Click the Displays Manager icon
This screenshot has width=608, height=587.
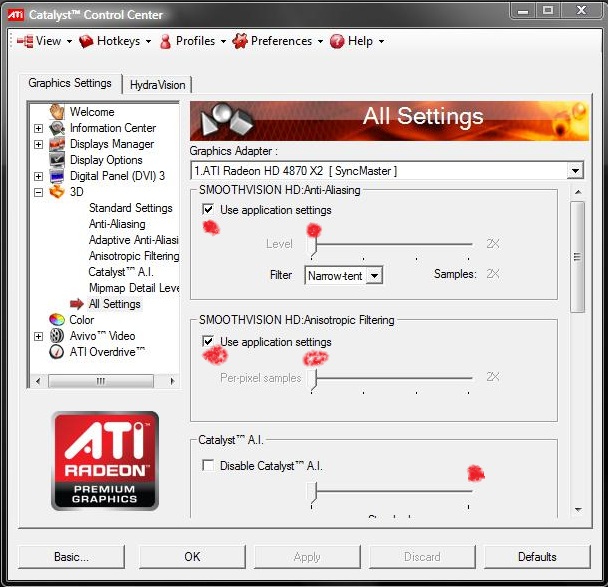click(x=57, y=144)
